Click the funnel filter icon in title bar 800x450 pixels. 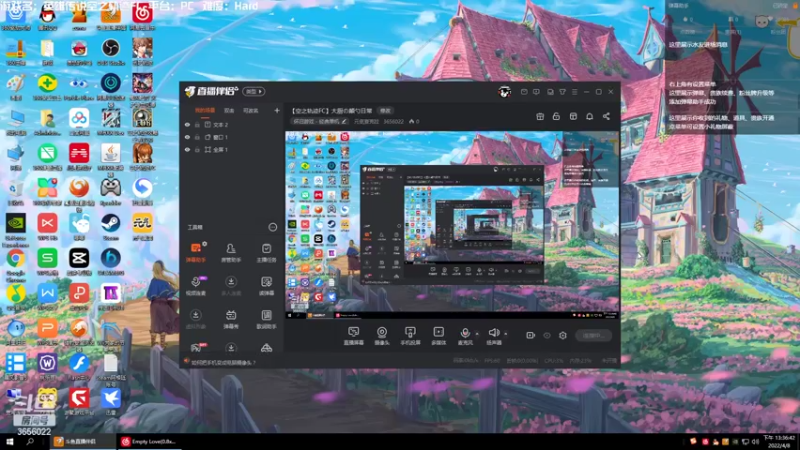562,92
